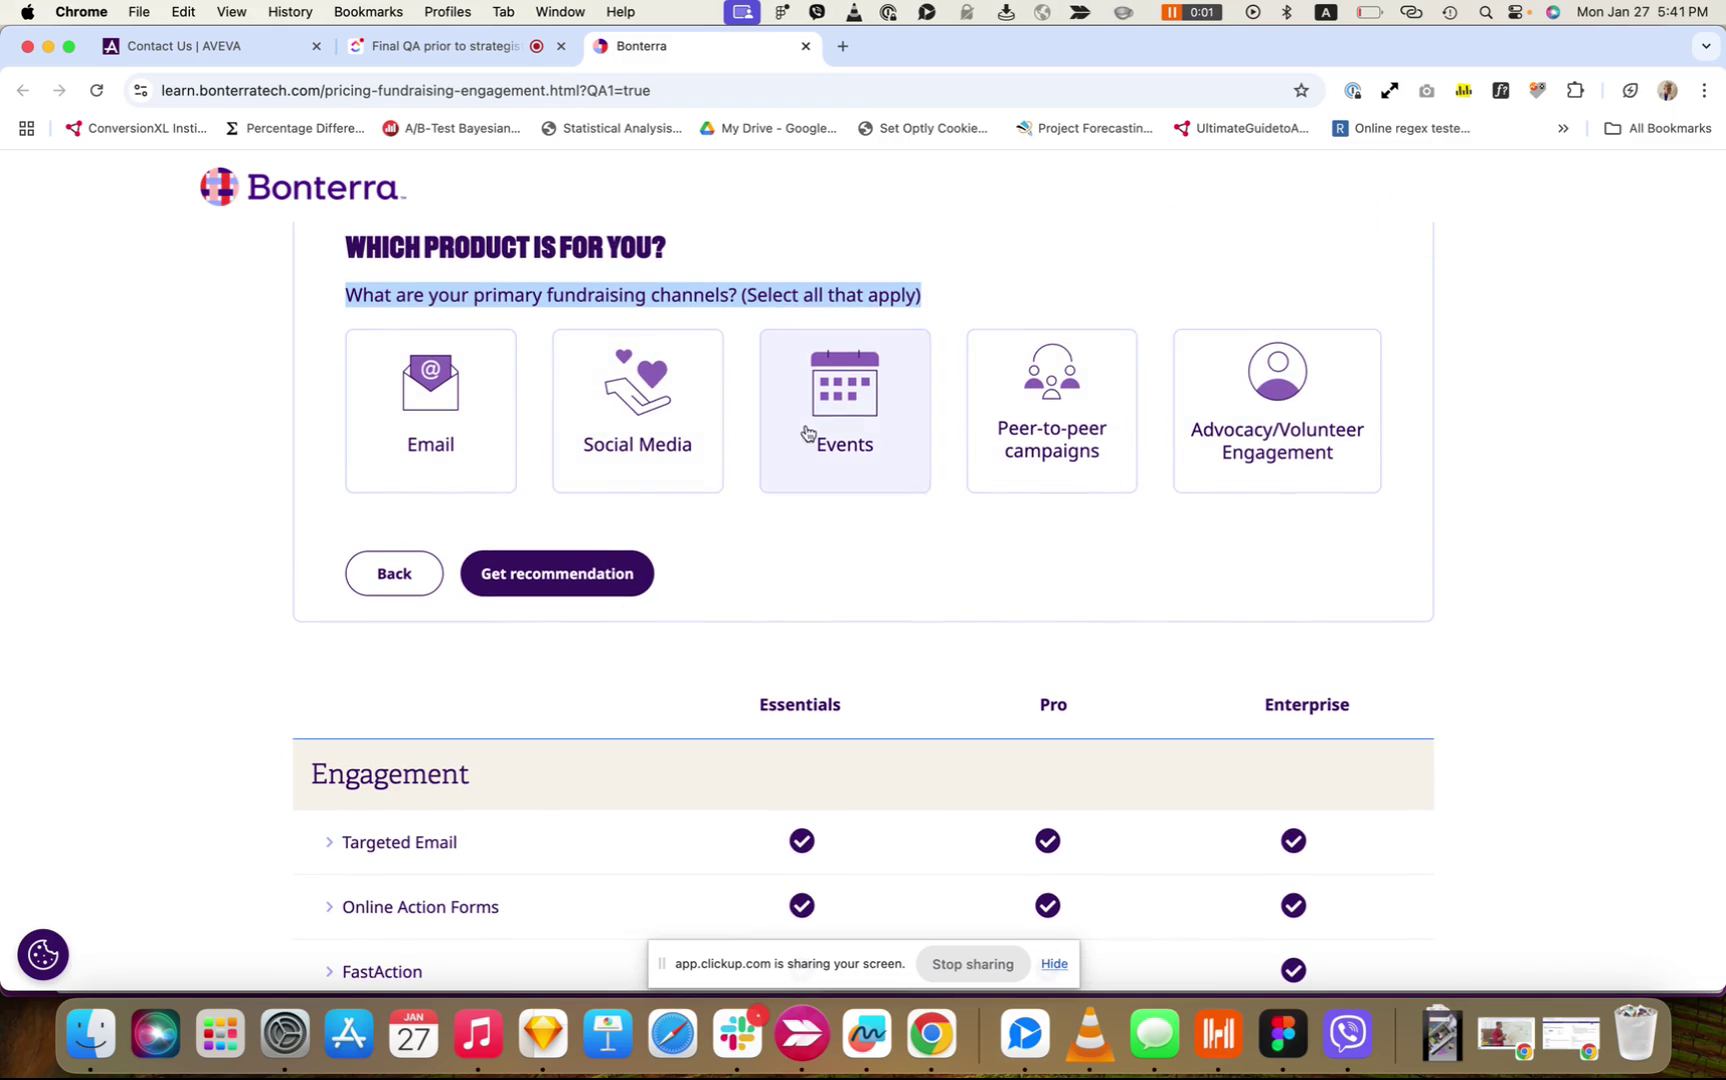The width and height of the screenshot is (1726, 1080).
Task: Open the Online regex tester bookmark
Action: [1401, 128]
